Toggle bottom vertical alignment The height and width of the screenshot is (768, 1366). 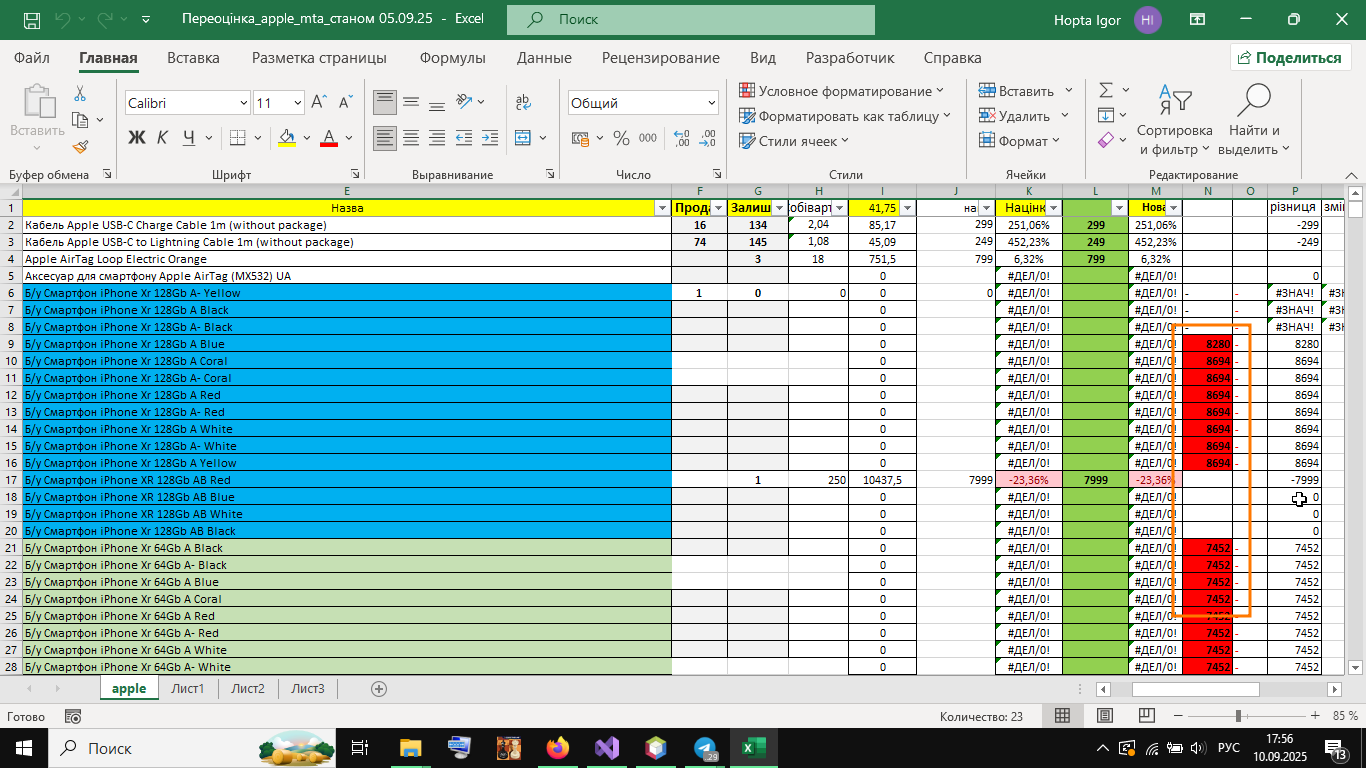(438, 102)
